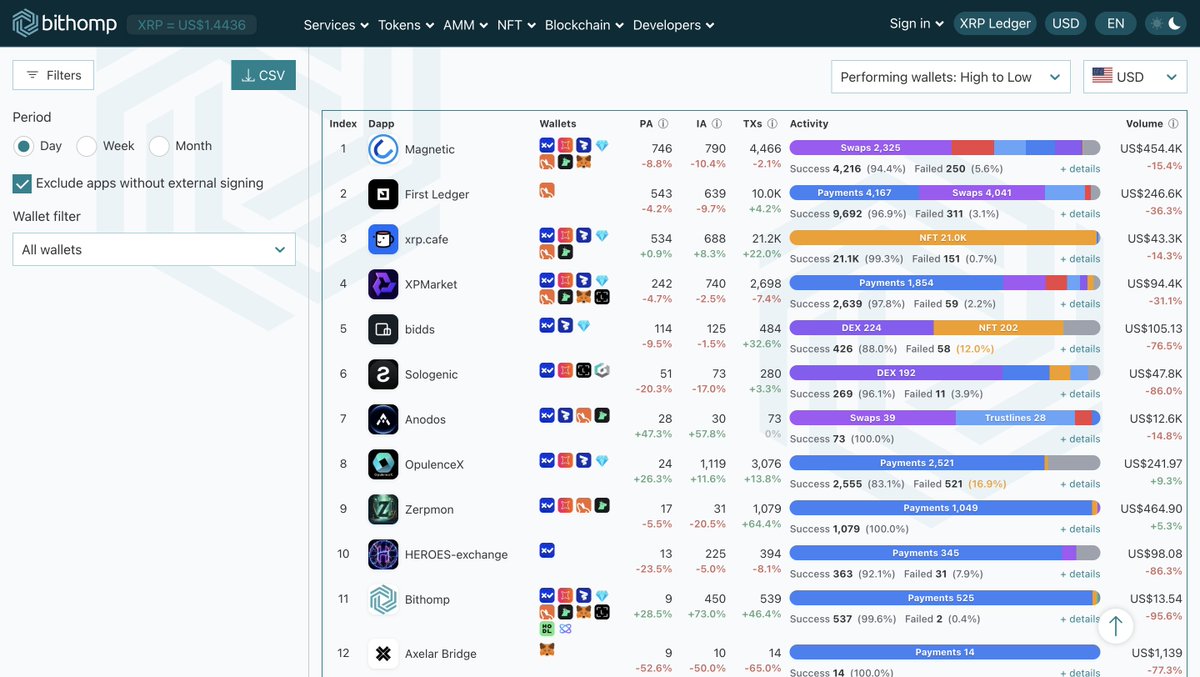Expand the Sign in menu
This screenshot has width=1200, height=677.
pos(916,23)
